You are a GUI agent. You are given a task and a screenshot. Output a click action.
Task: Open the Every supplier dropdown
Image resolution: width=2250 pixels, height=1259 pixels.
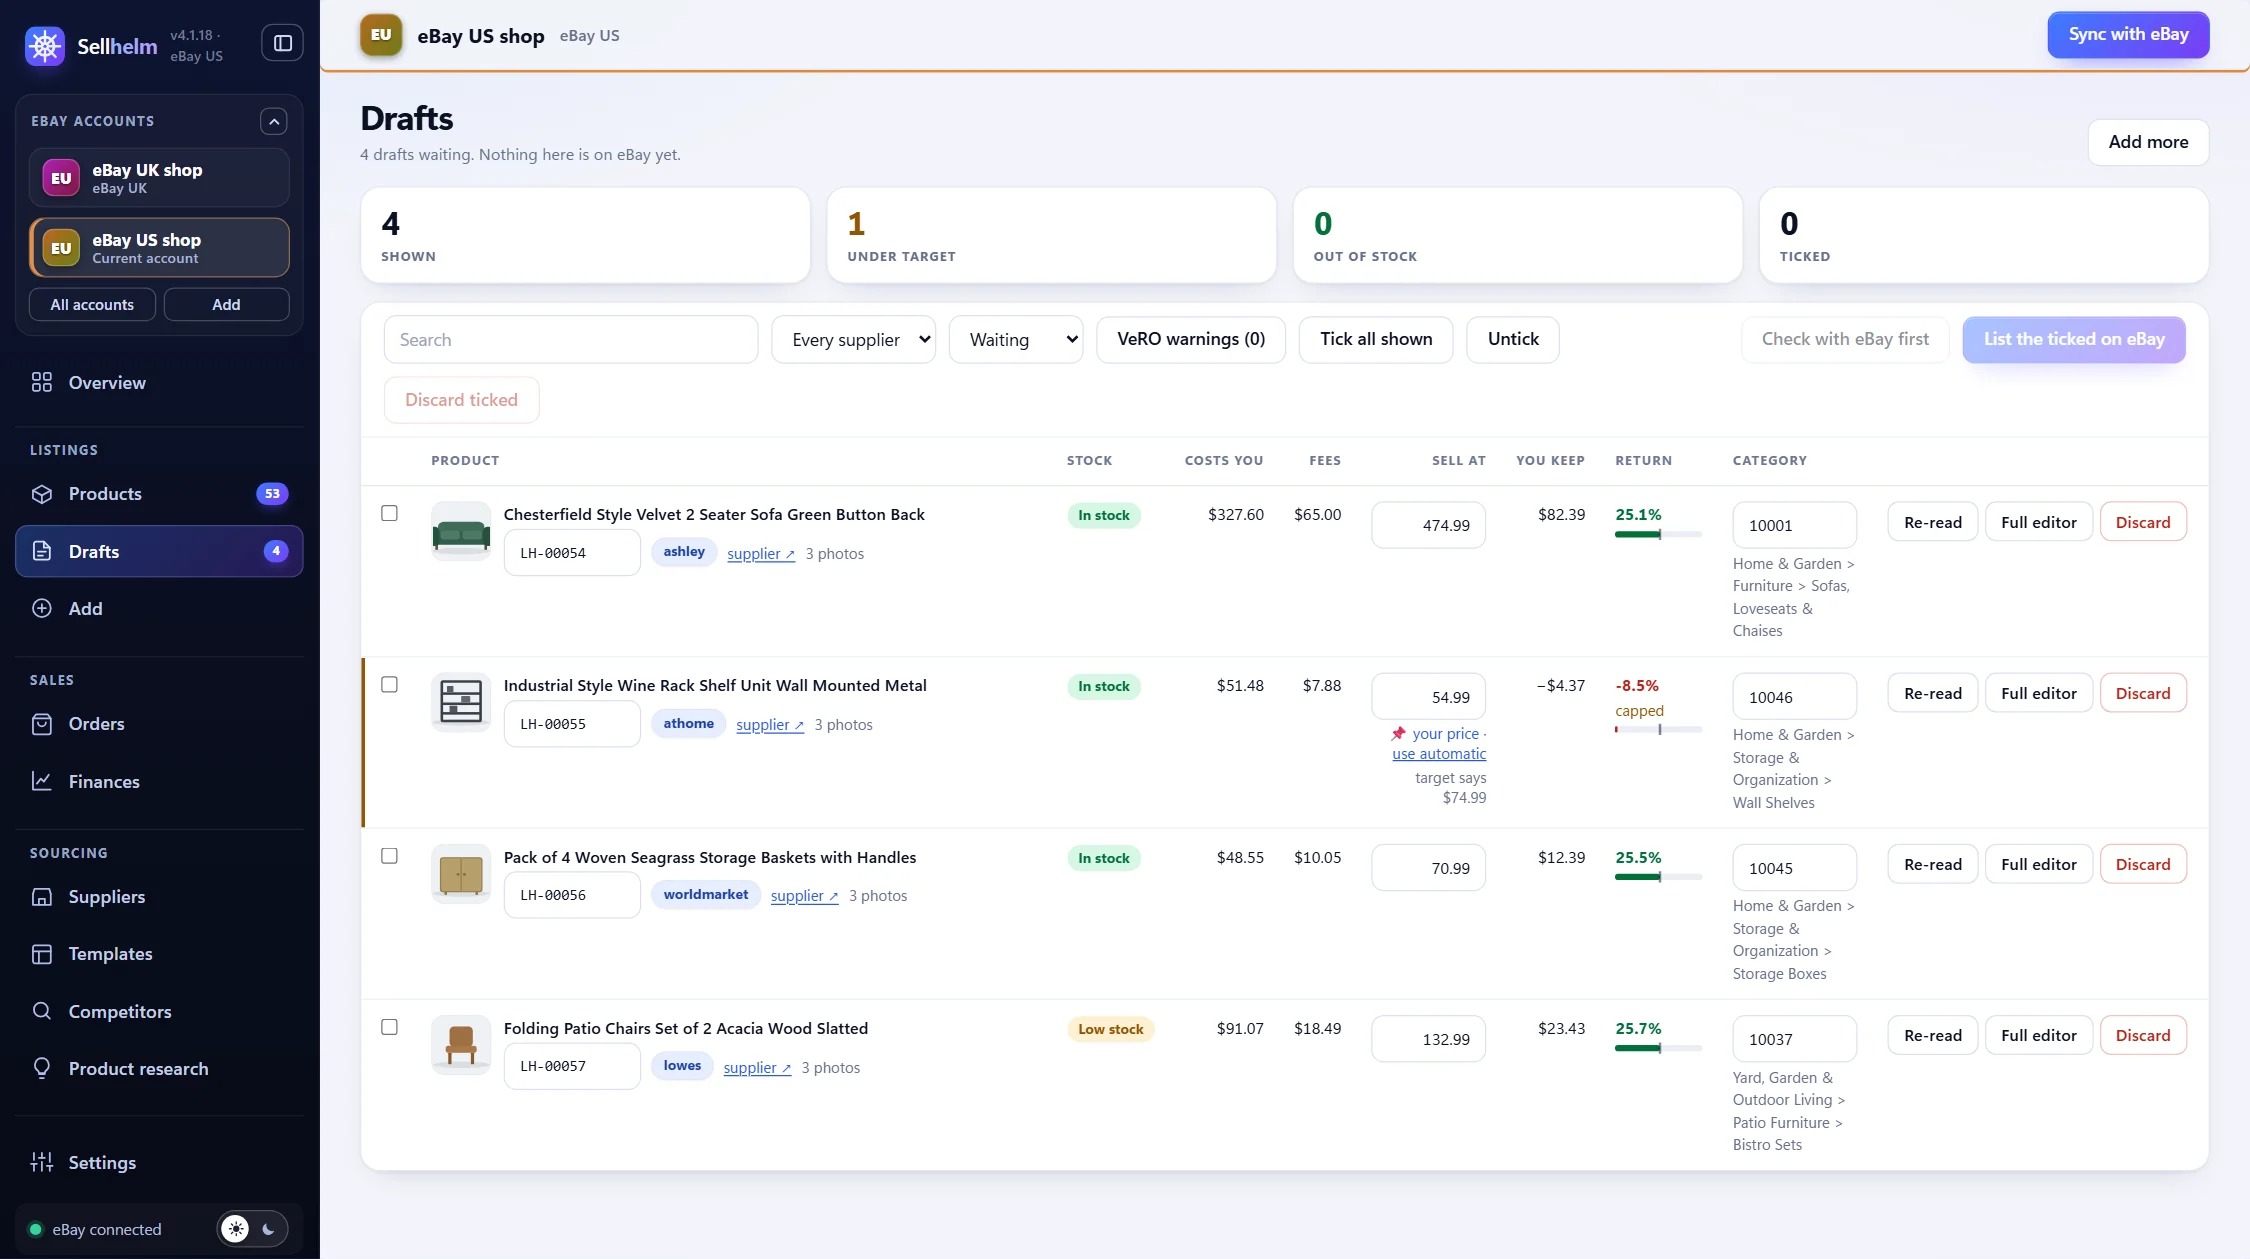tap(853, 340)
